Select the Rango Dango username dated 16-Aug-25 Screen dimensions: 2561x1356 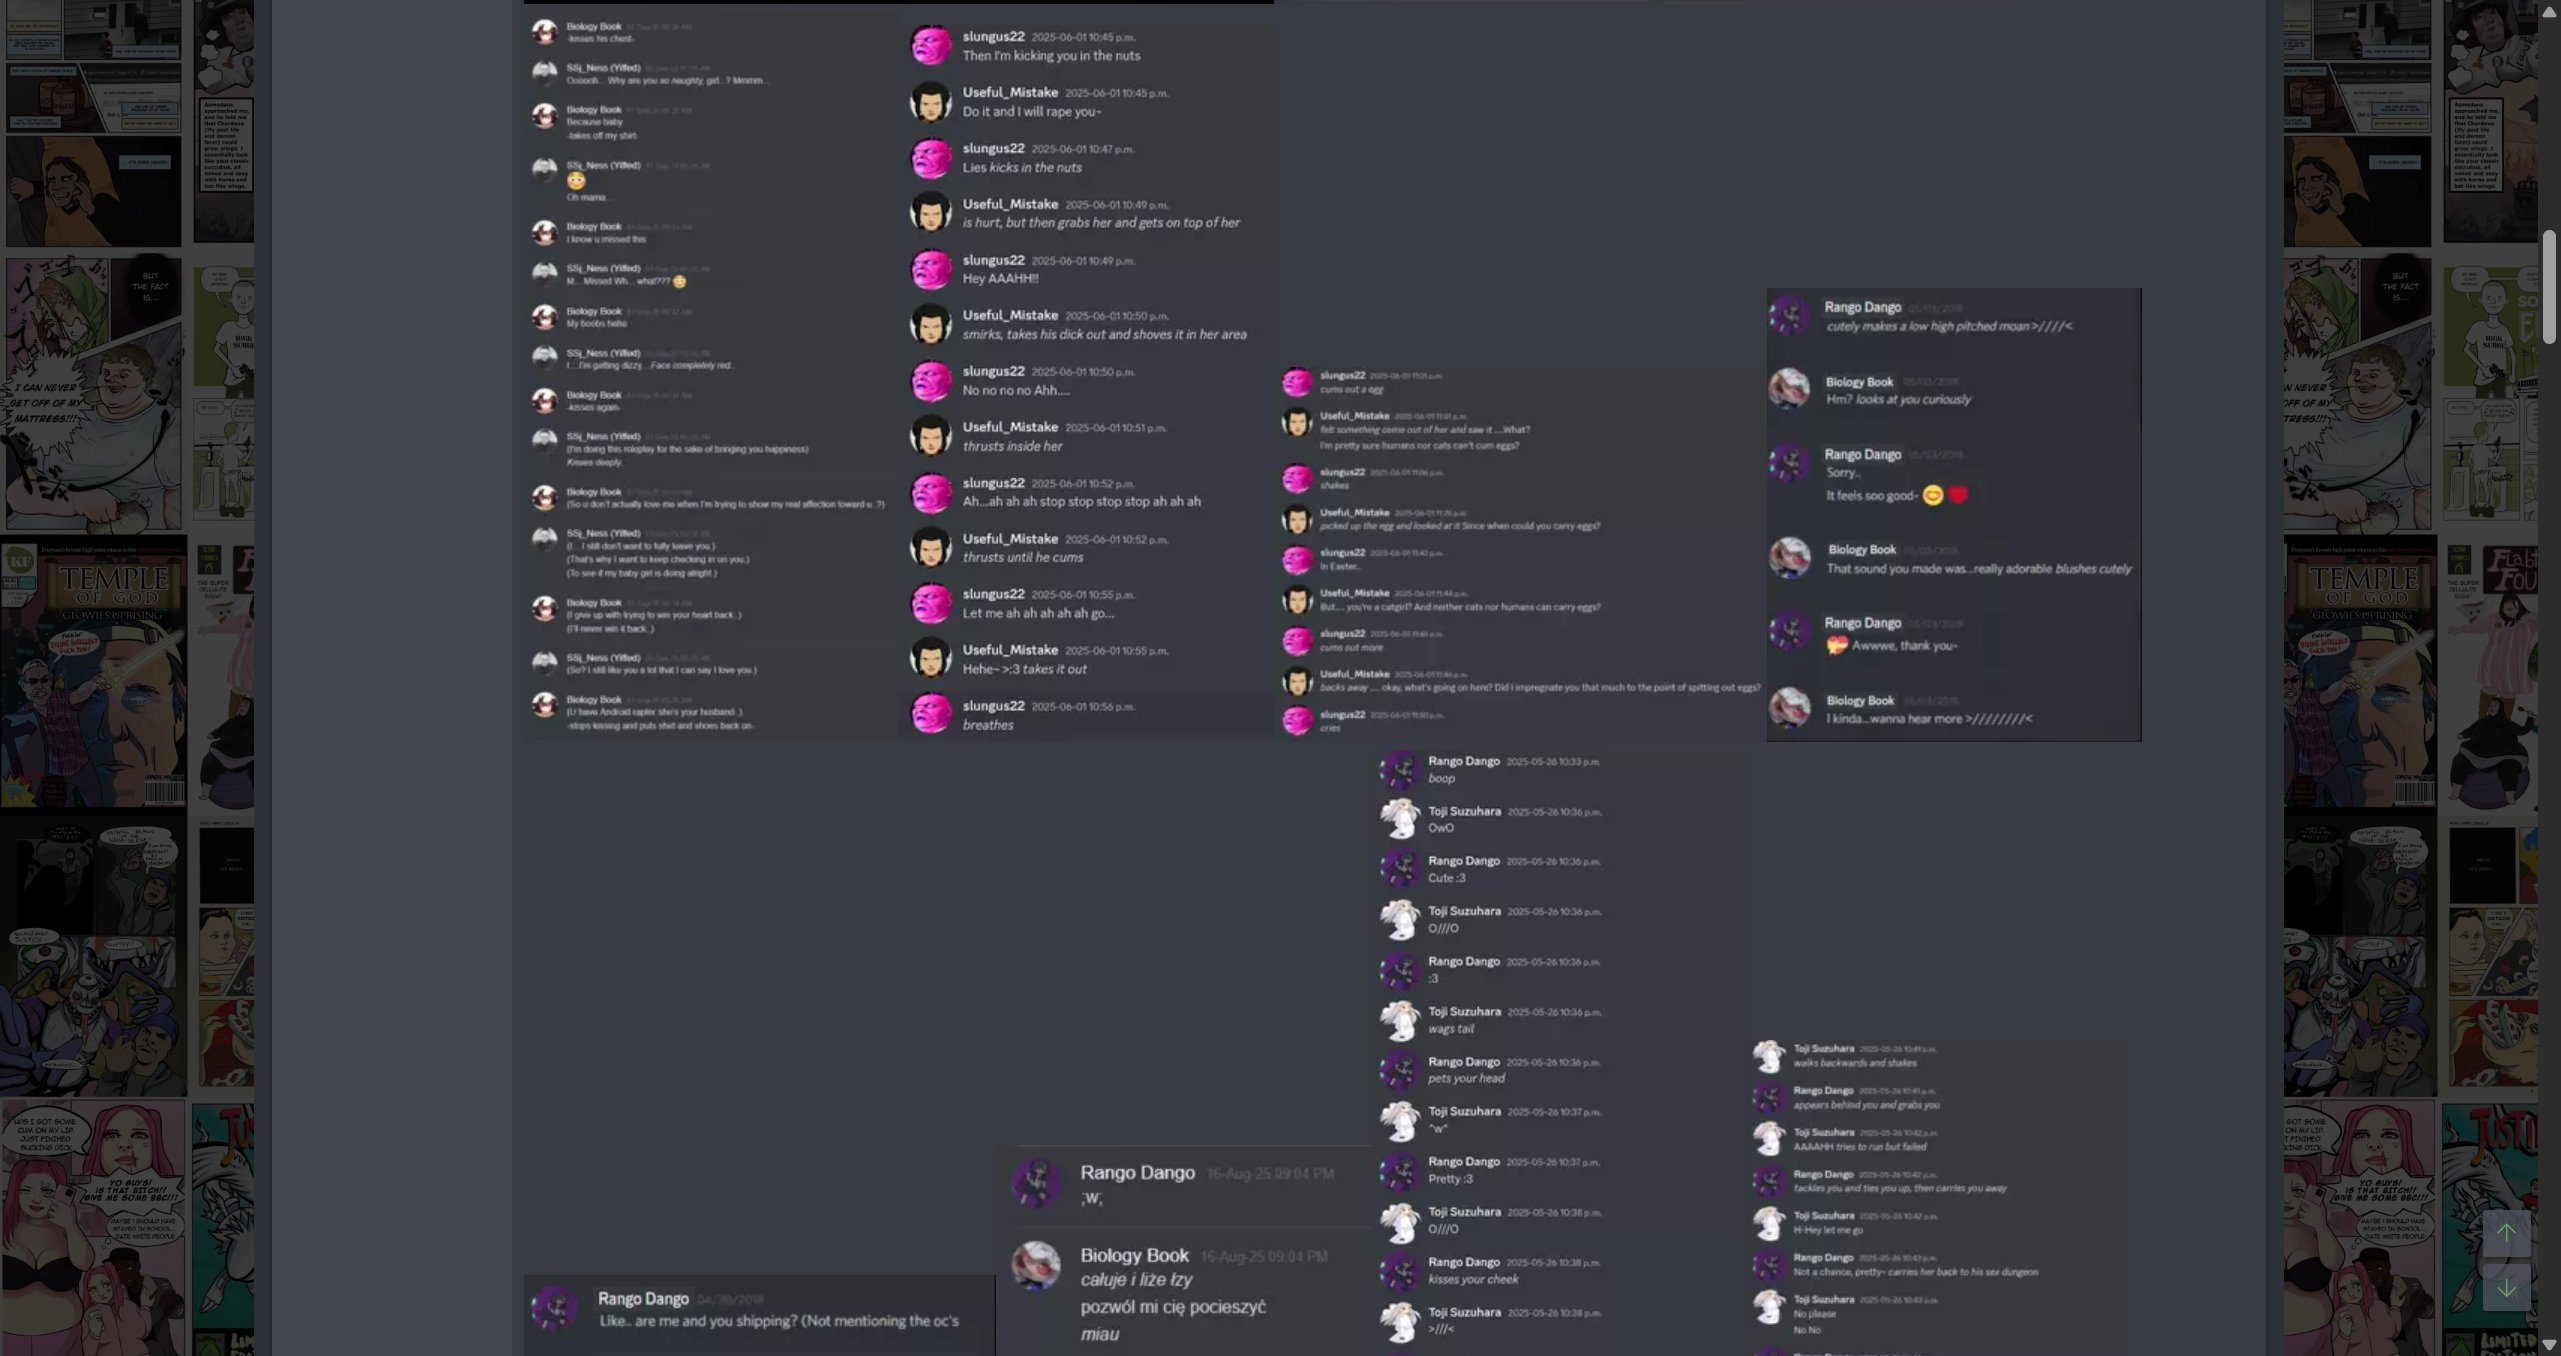pos(1137,1172)
